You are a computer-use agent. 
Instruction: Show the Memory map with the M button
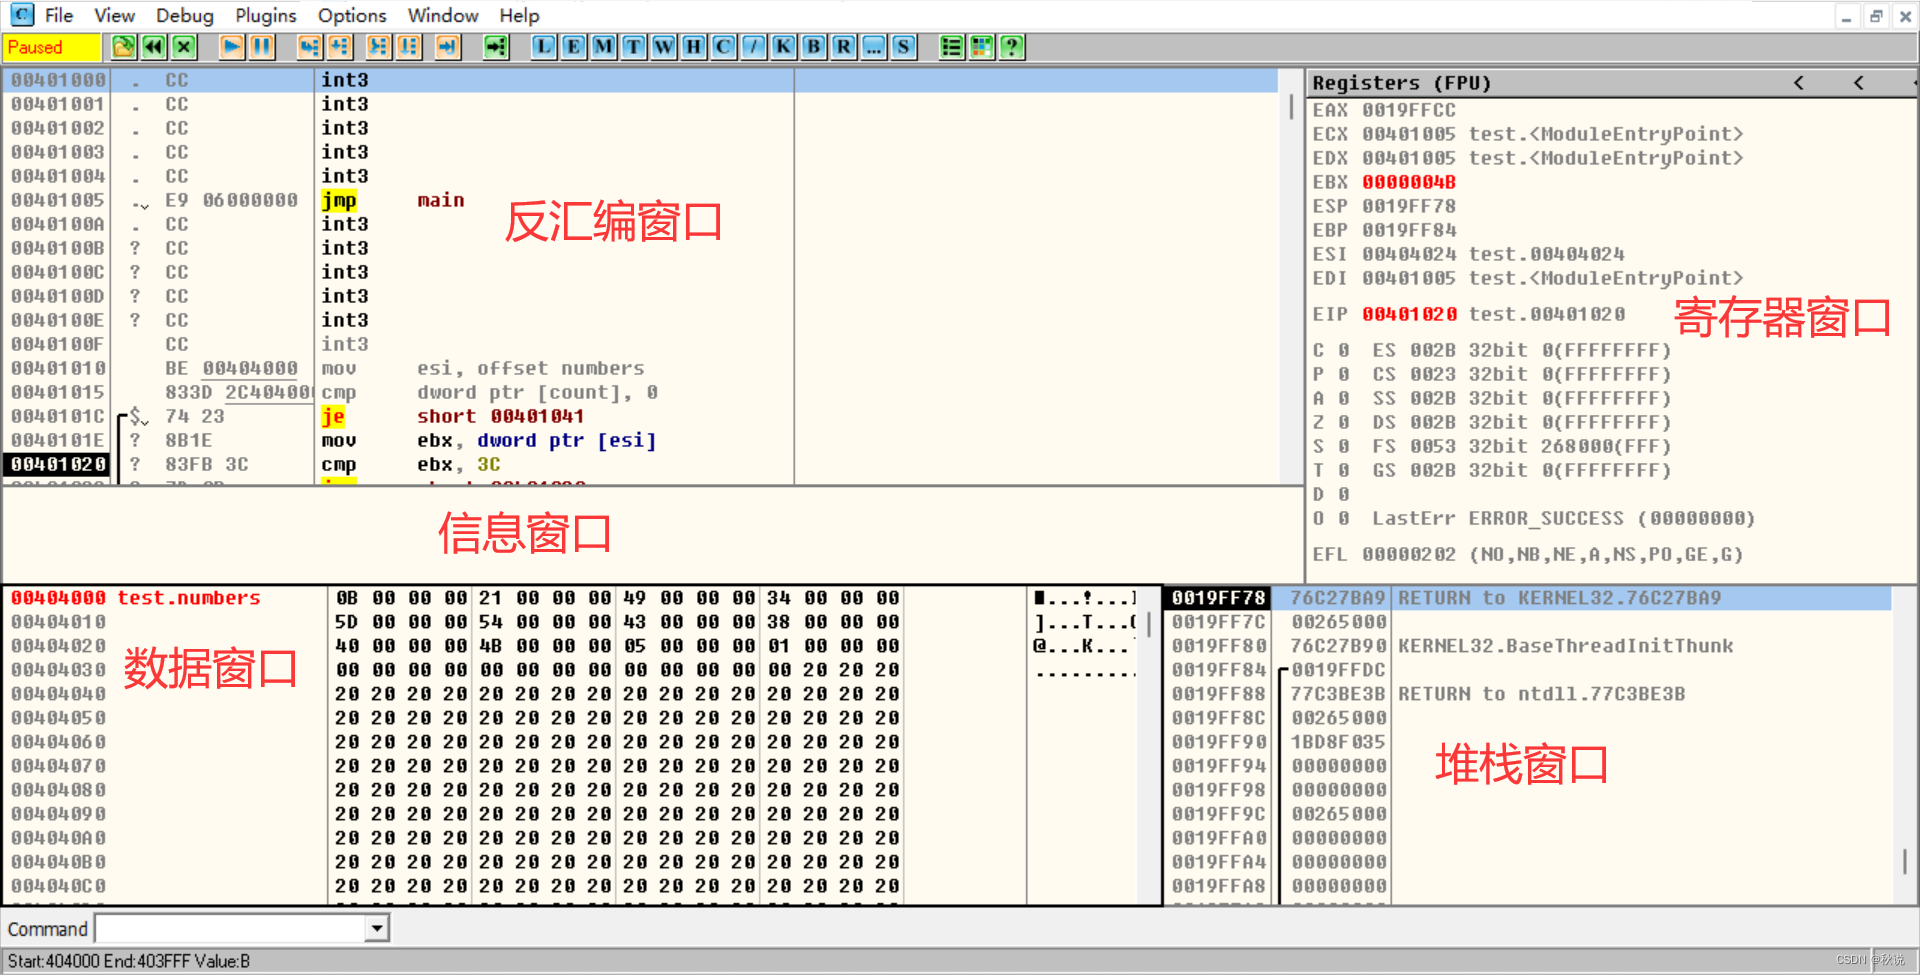pyautogui.click(x=603, y=47)
